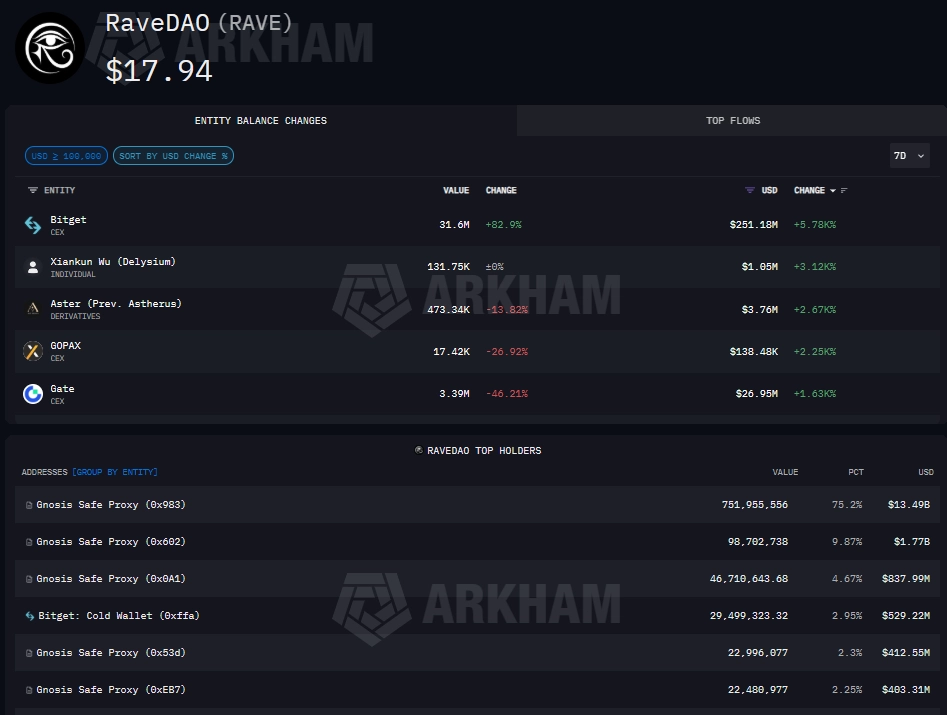Click the $17.94 price

(x=159, y=71)
